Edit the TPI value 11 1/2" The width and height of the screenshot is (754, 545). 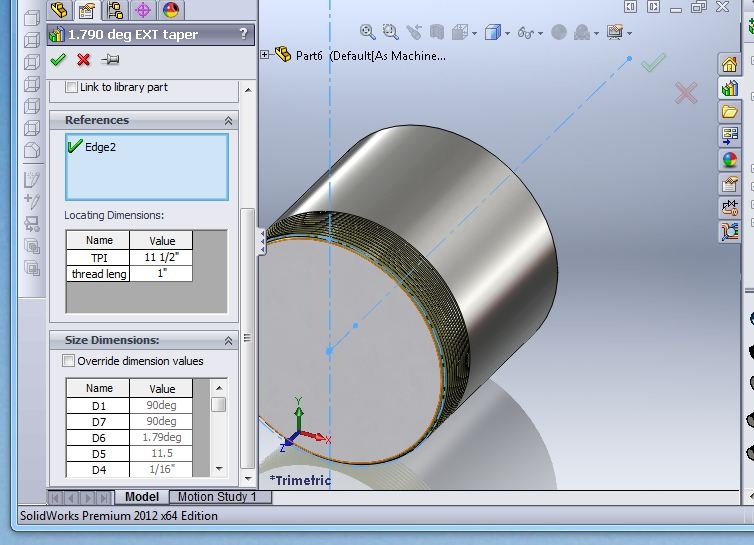click(x=161, y=257)
